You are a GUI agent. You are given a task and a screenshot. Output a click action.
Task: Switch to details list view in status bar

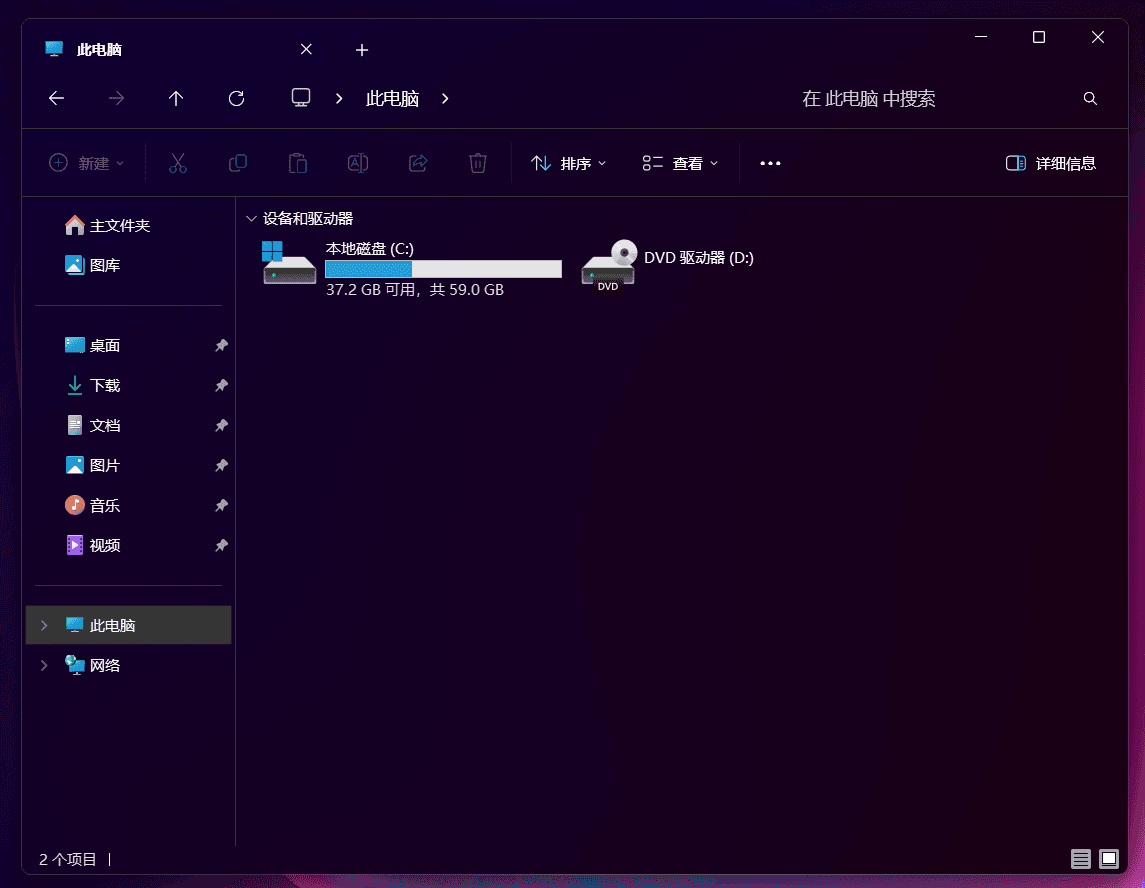[x=1081, y=859]
